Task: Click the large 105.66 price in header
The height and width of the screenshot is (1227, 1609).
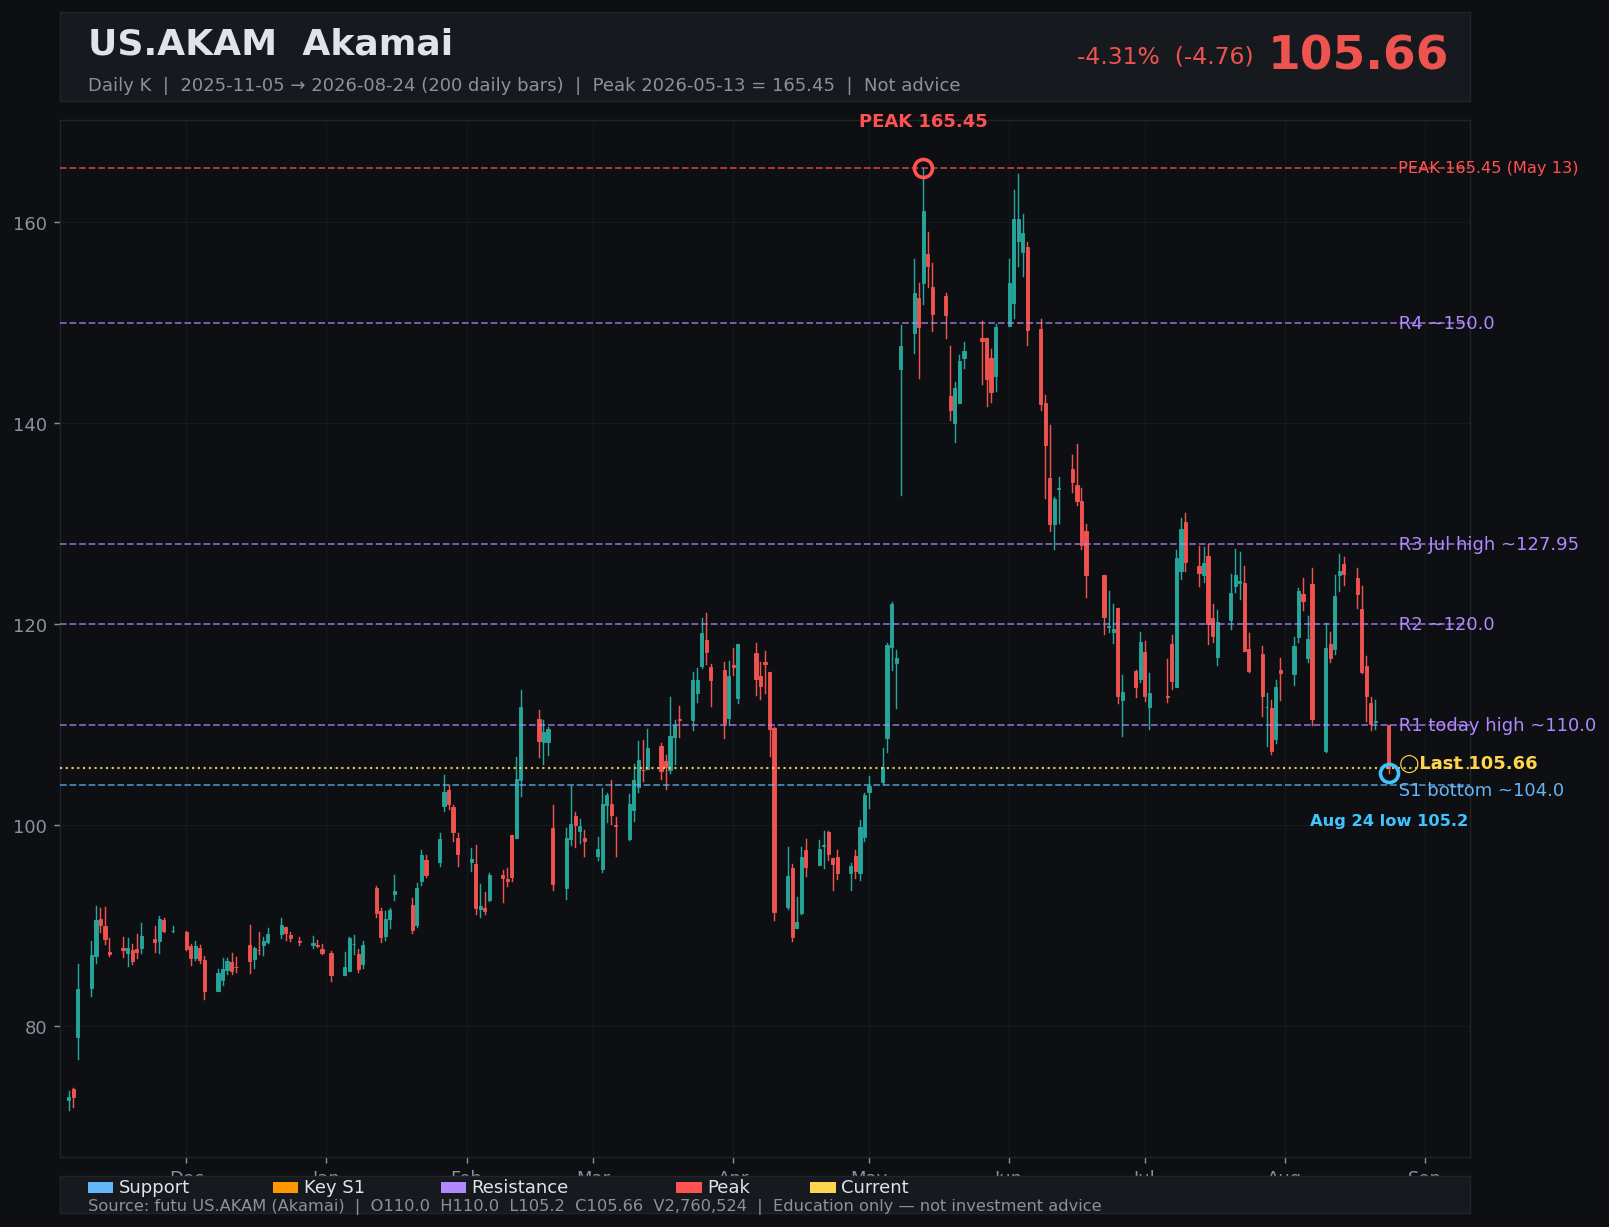Action: (1358, 54)
